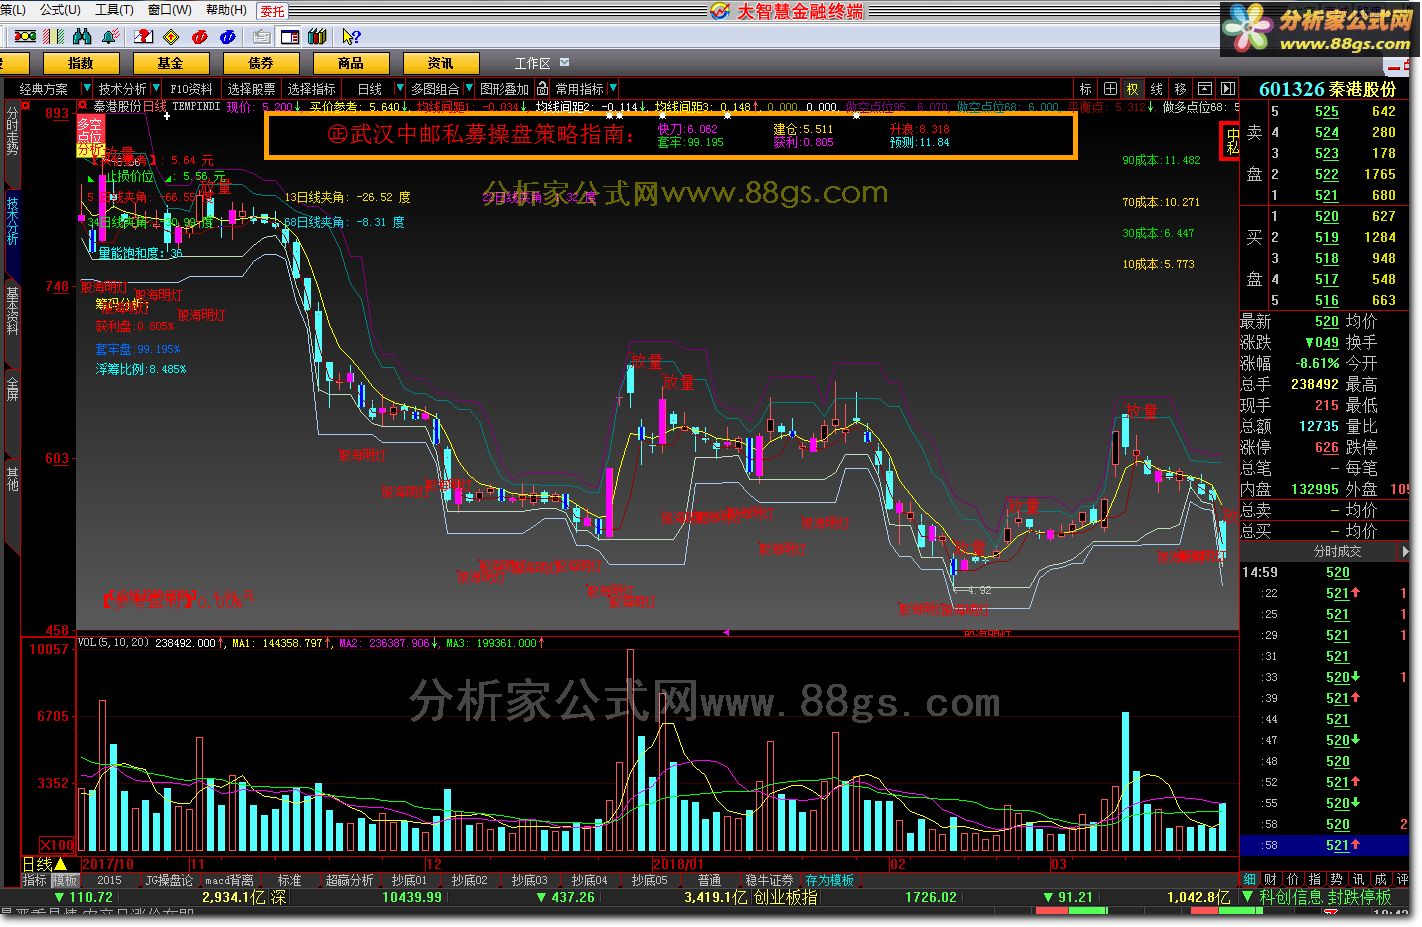
Task: Expand the 技术分析 dropdown arrow
Action: 155,89
